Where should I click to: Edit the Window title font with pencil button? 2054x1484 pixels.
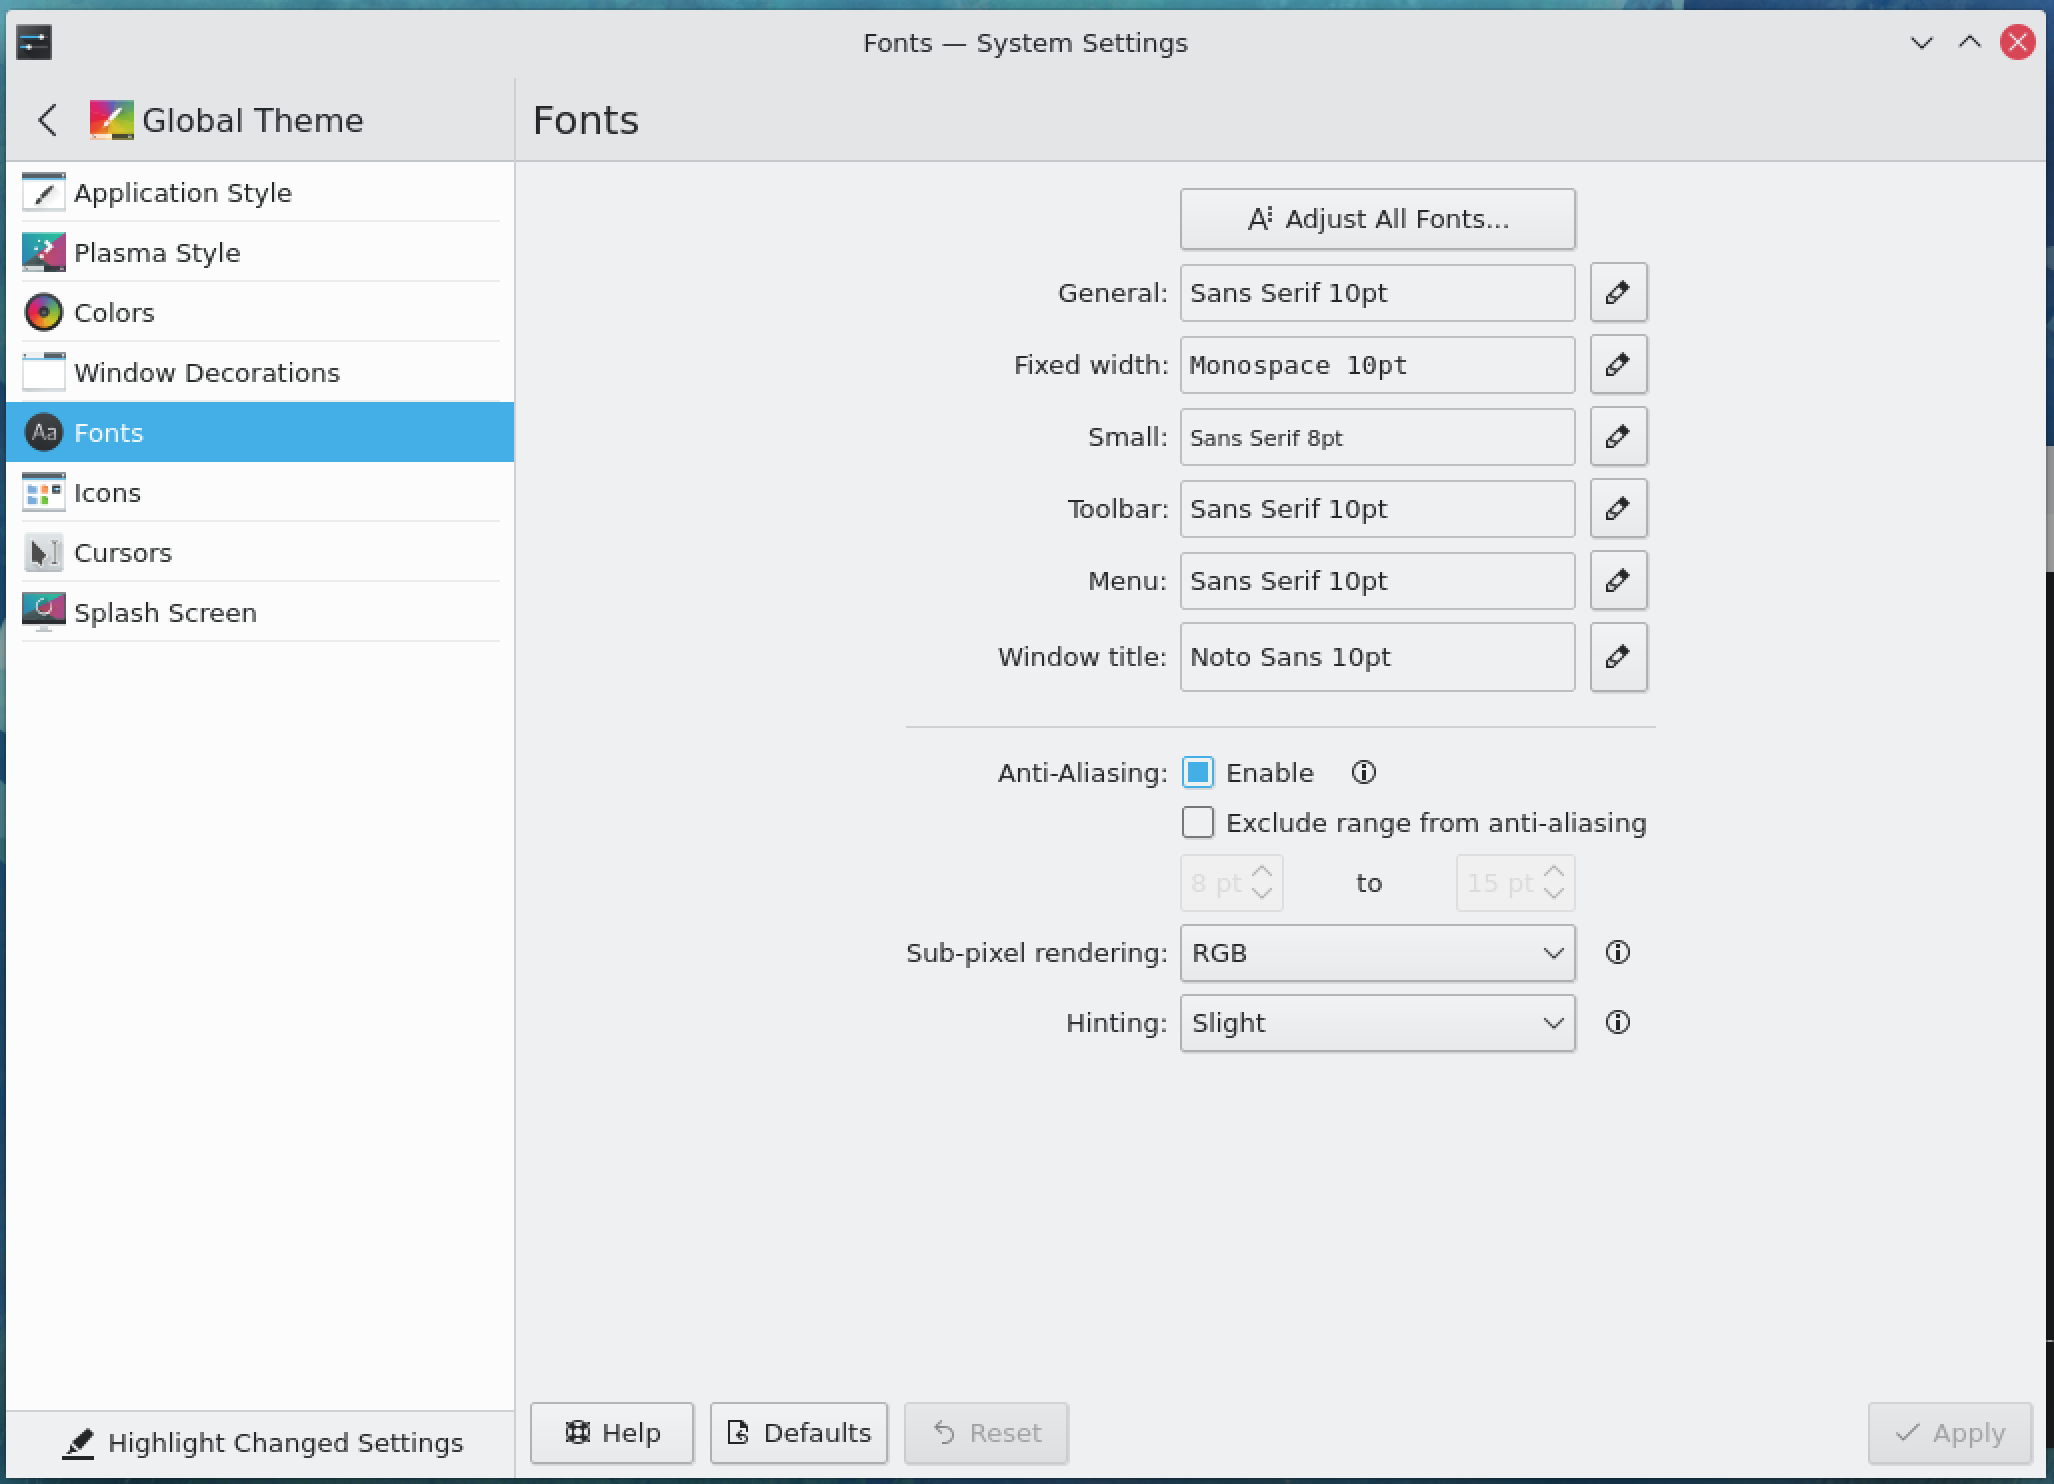click(x=1618, y=657)
